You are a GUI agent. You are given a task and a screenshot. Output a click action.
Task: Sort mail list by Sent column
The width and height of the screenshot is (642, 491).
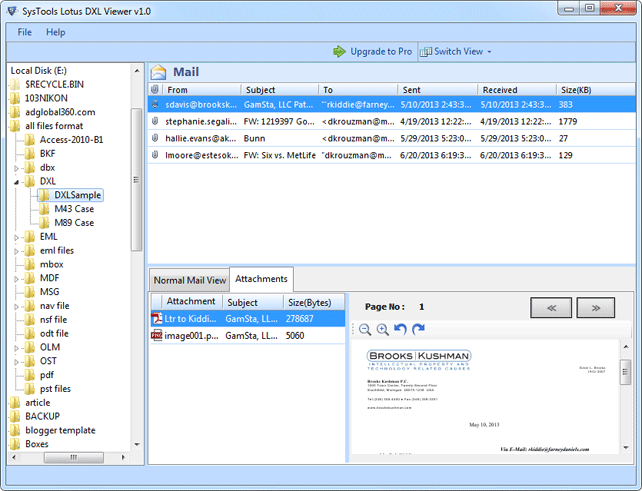coord(438,90)
